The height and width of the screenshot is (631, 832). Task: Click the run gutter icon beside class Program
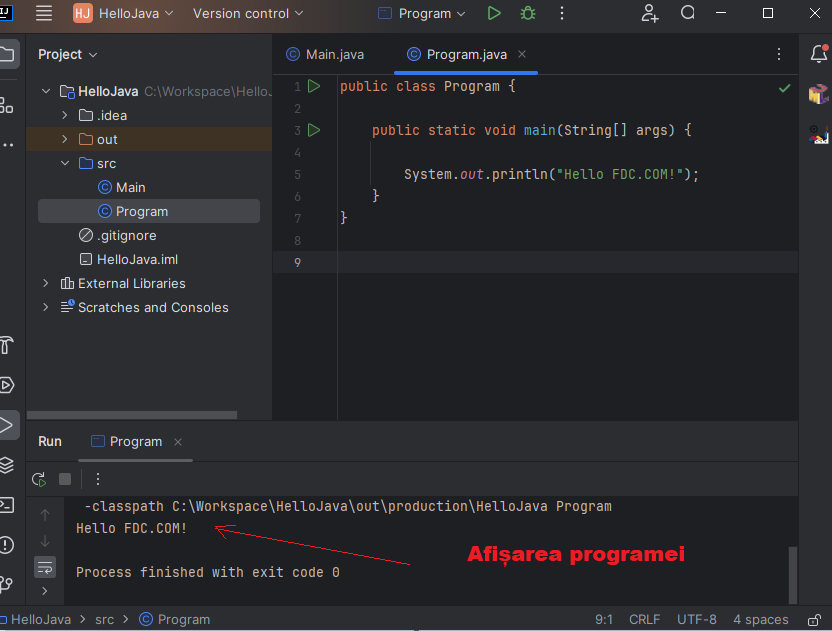click(314, 86)
